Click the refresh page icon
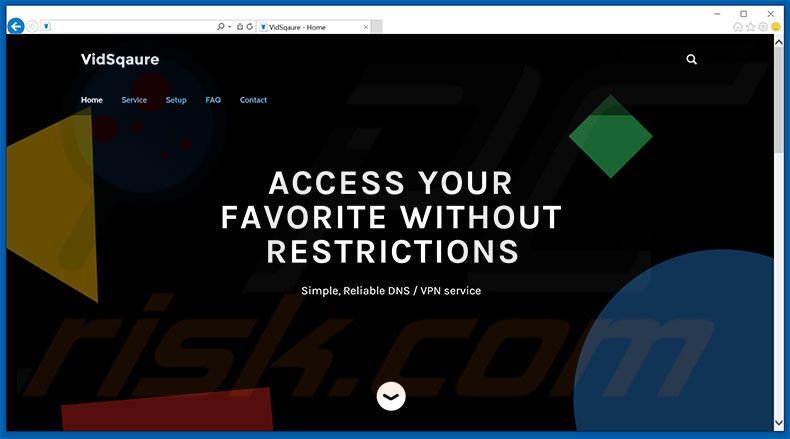This screenshot has height=439, width=790. coord(249,27)
